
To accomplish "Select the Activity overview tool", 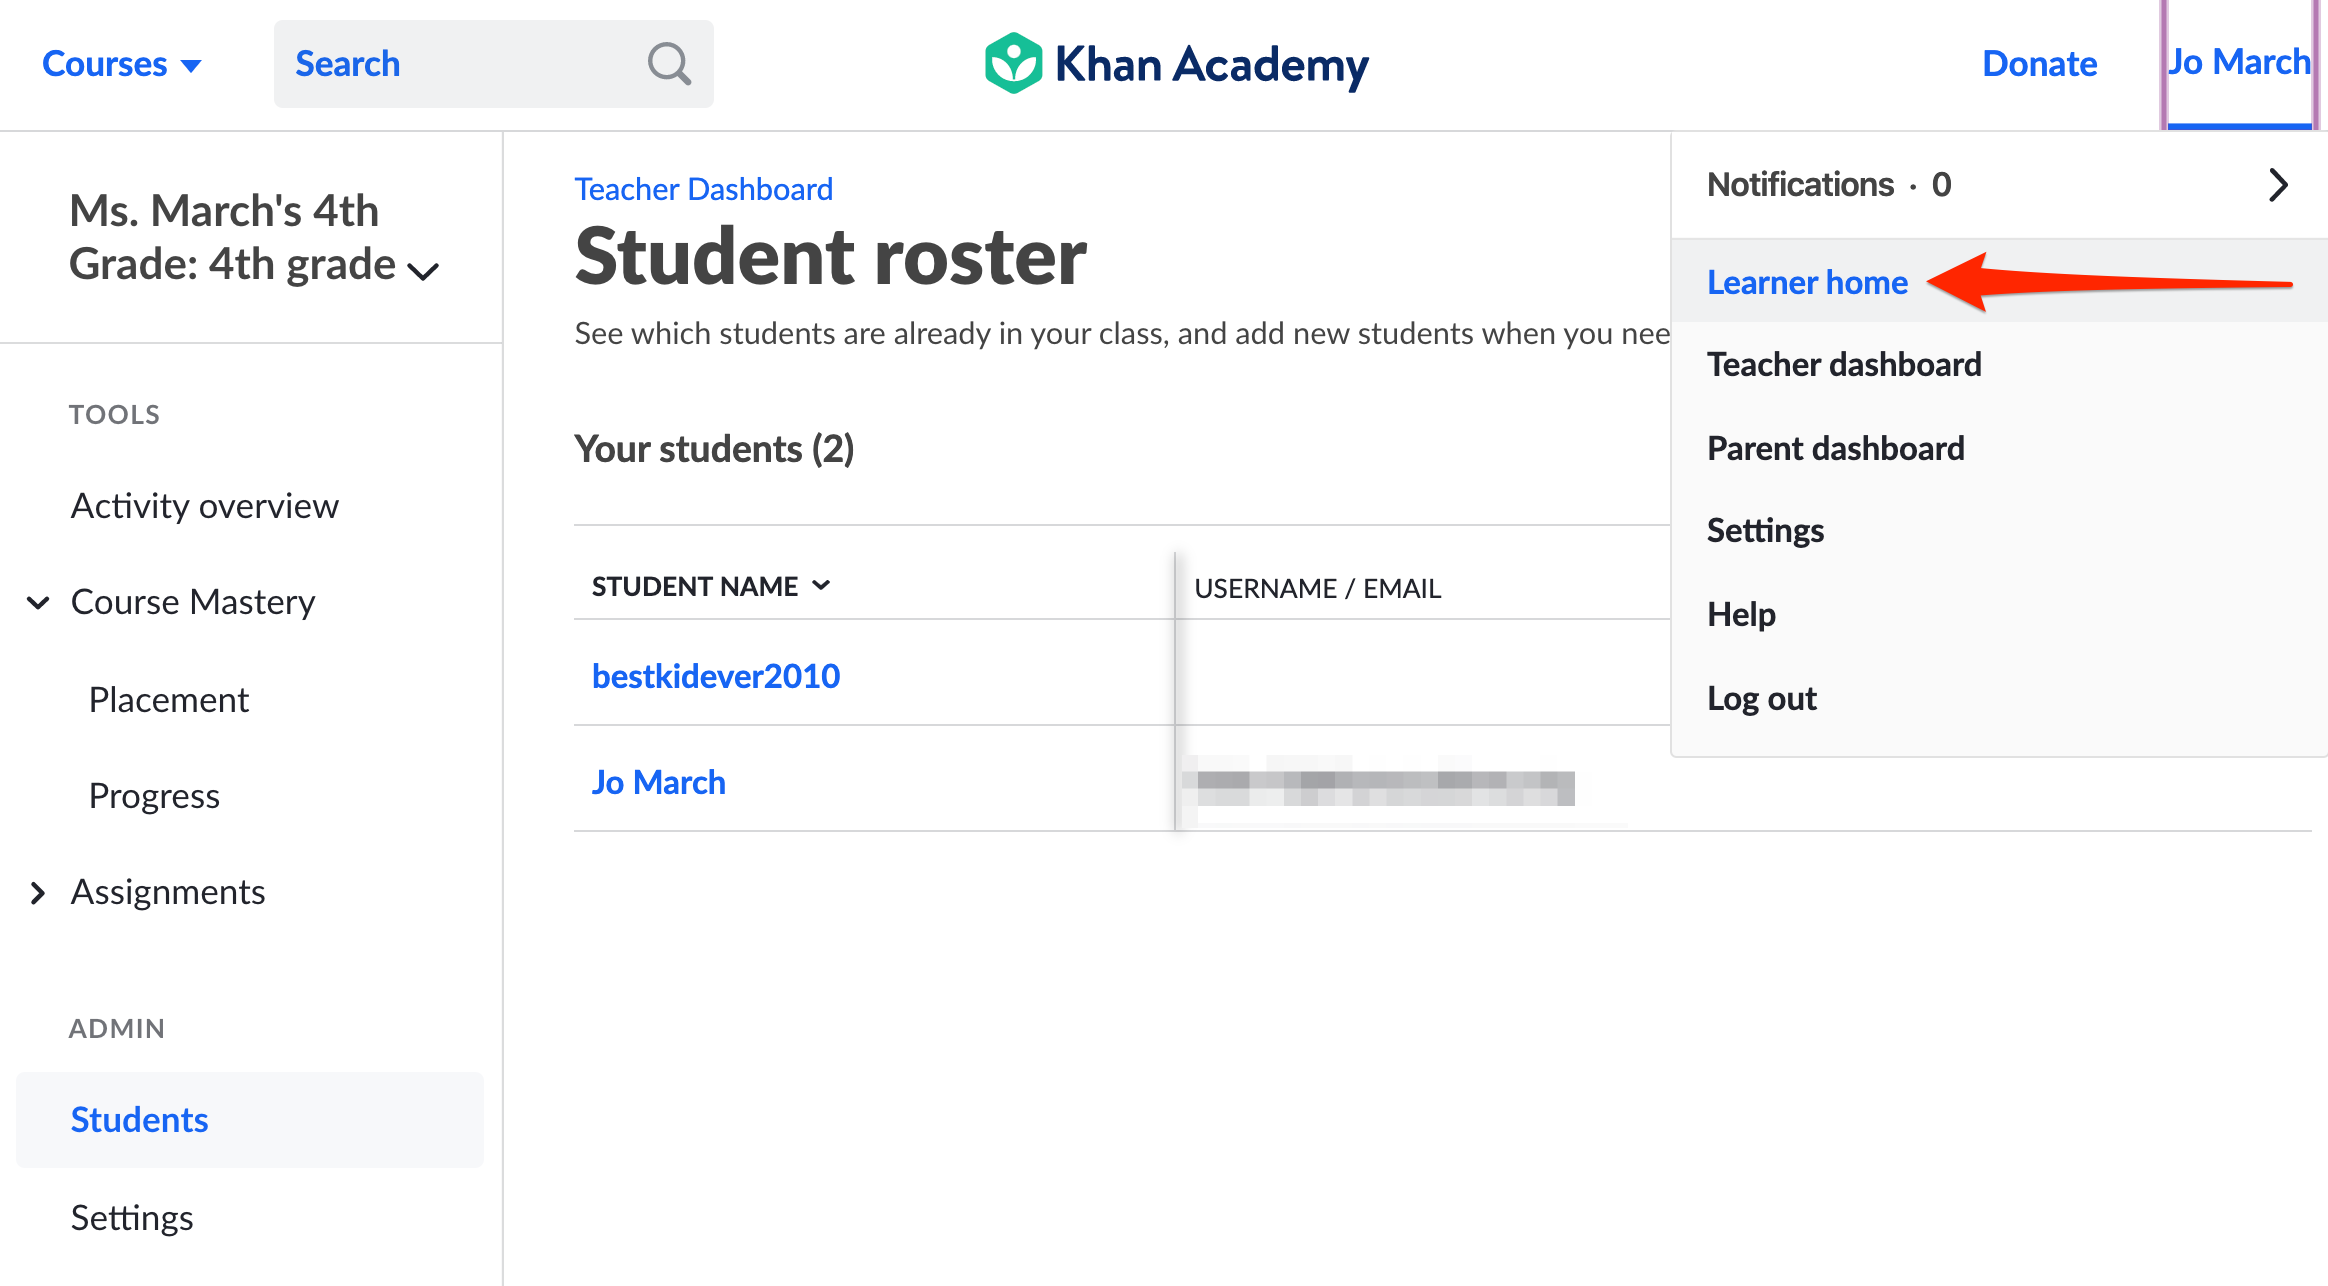I will click(x=204, y=505).
